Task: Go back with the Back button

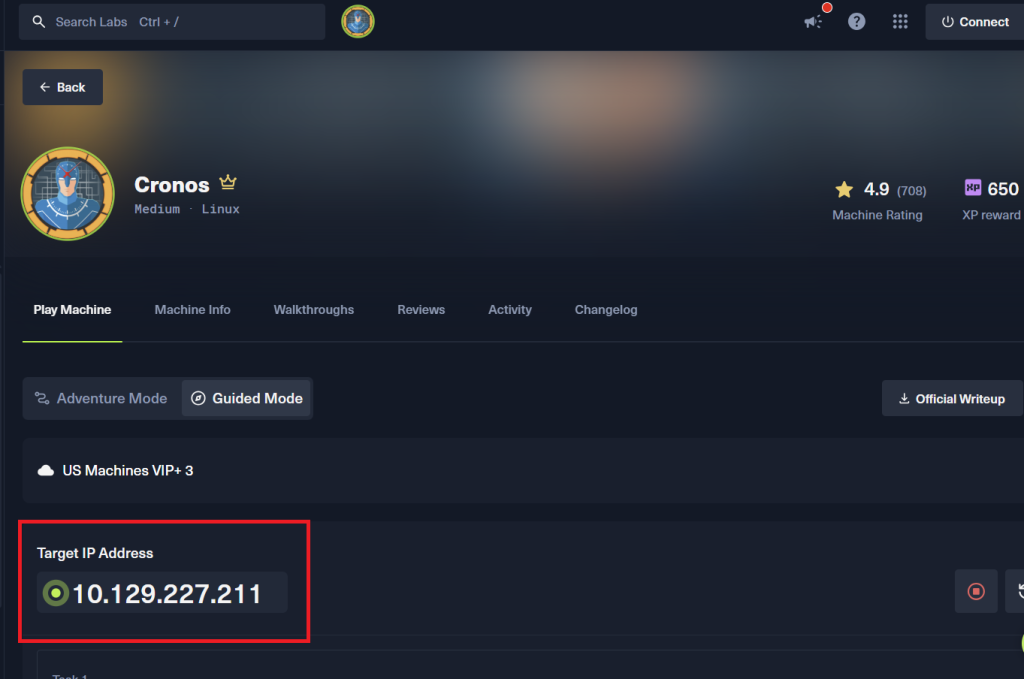Action: pos(63,87)
